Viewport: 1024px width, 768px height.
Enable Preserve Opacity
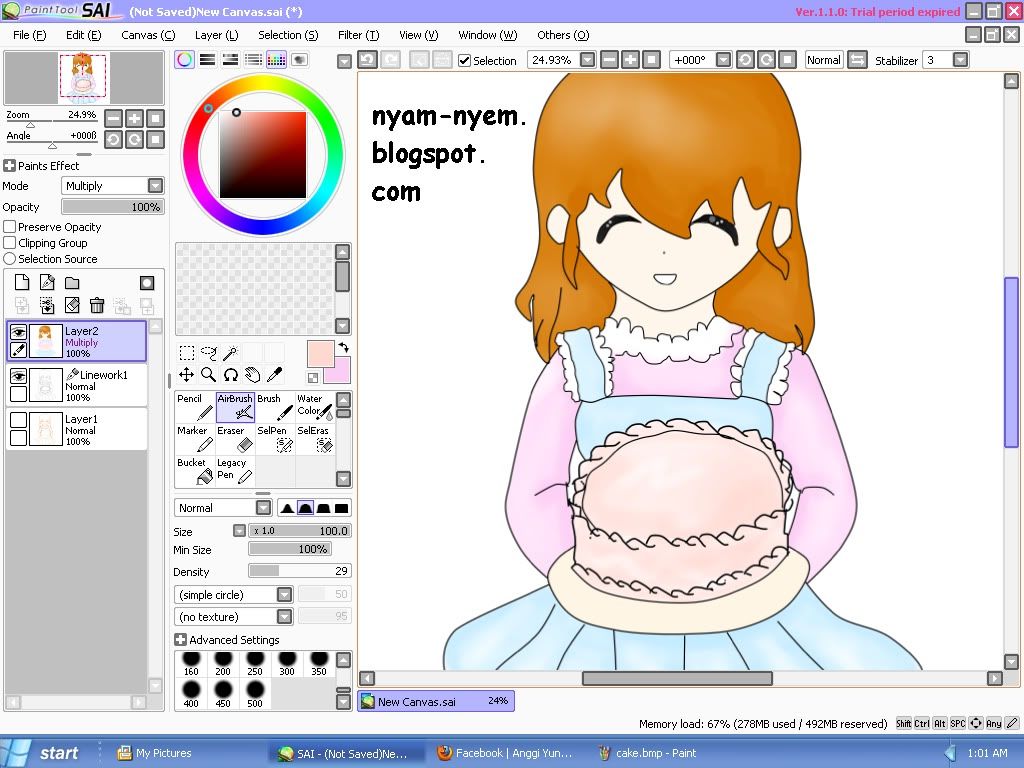click(10, 227)
